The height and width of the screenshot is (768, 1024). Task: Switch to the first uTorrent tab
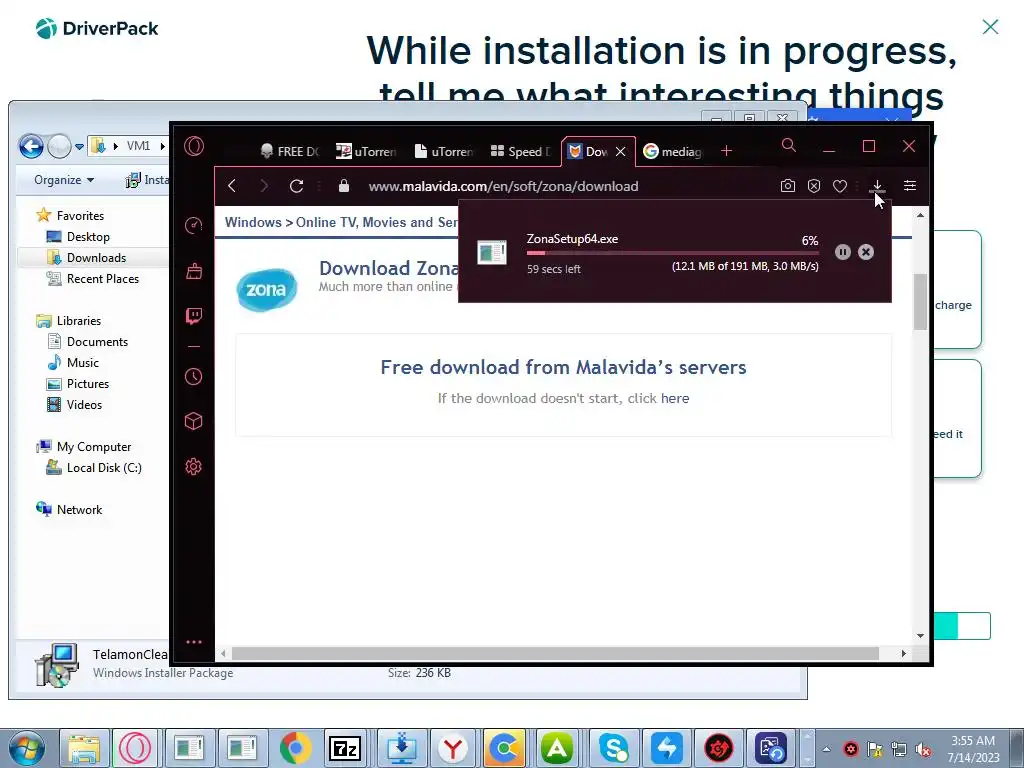pyautogui.click(x=366, y=152)
